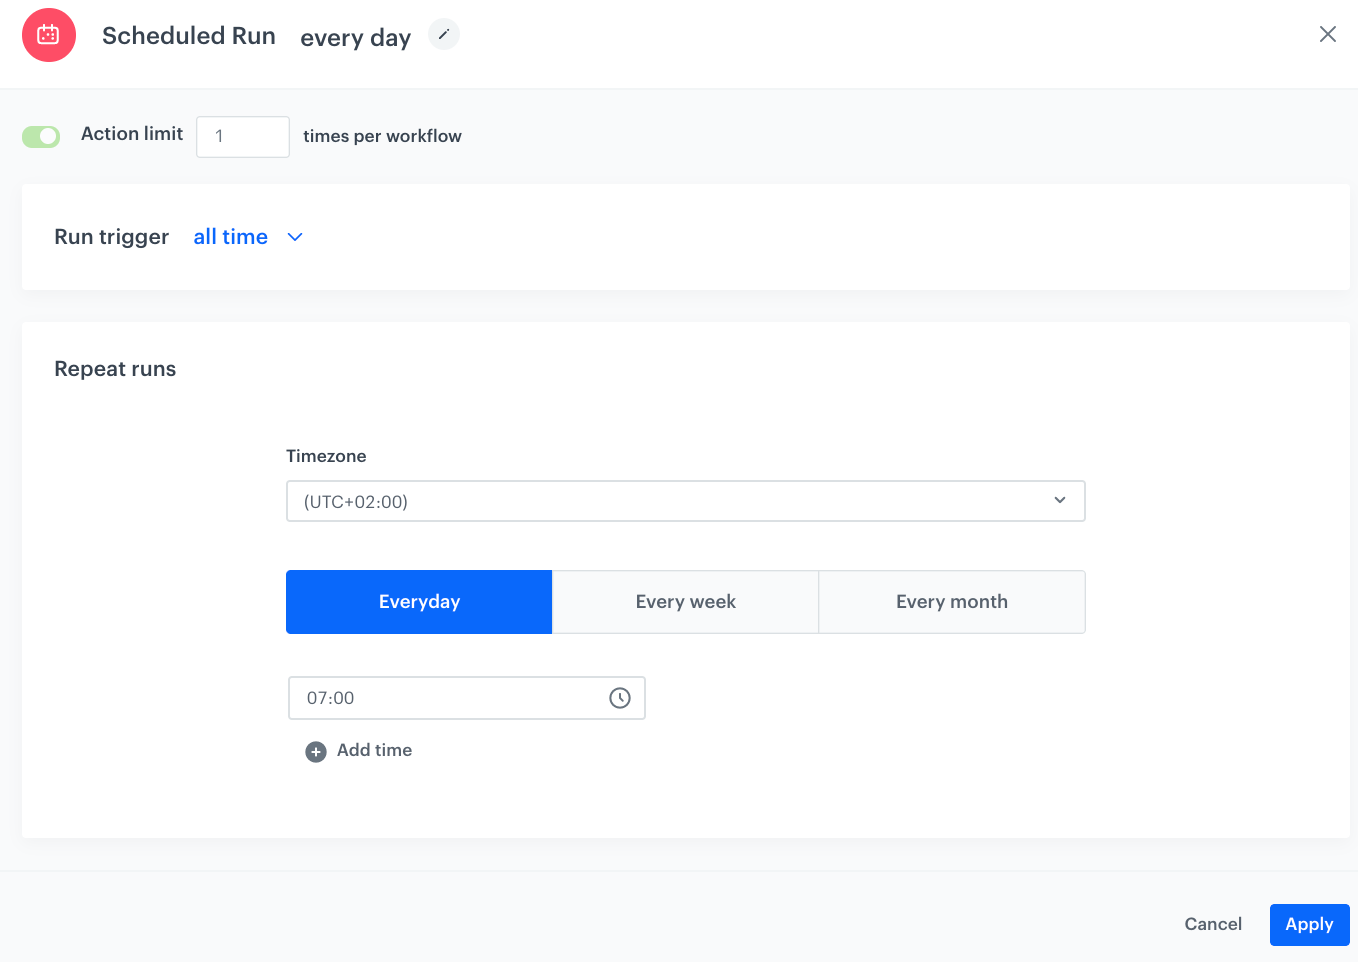Switch to the Every month tab
The image size is (1358, 962).
(x=951, y=601)
